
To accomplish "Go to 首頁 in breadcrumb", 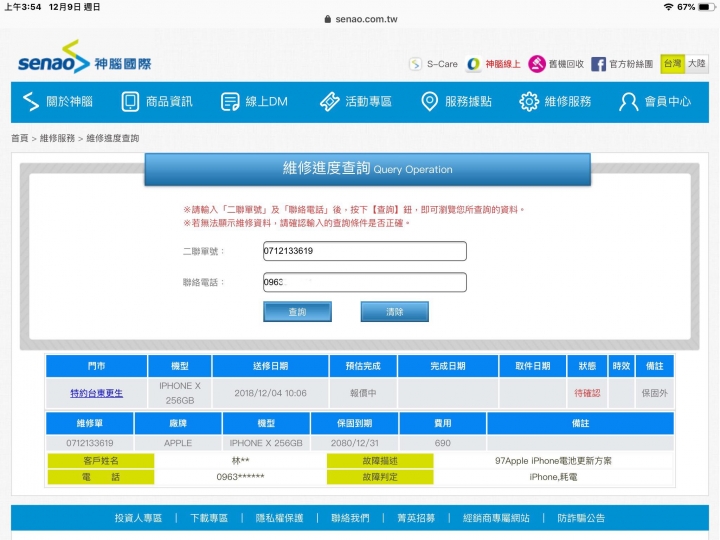I will coord(20,138).
